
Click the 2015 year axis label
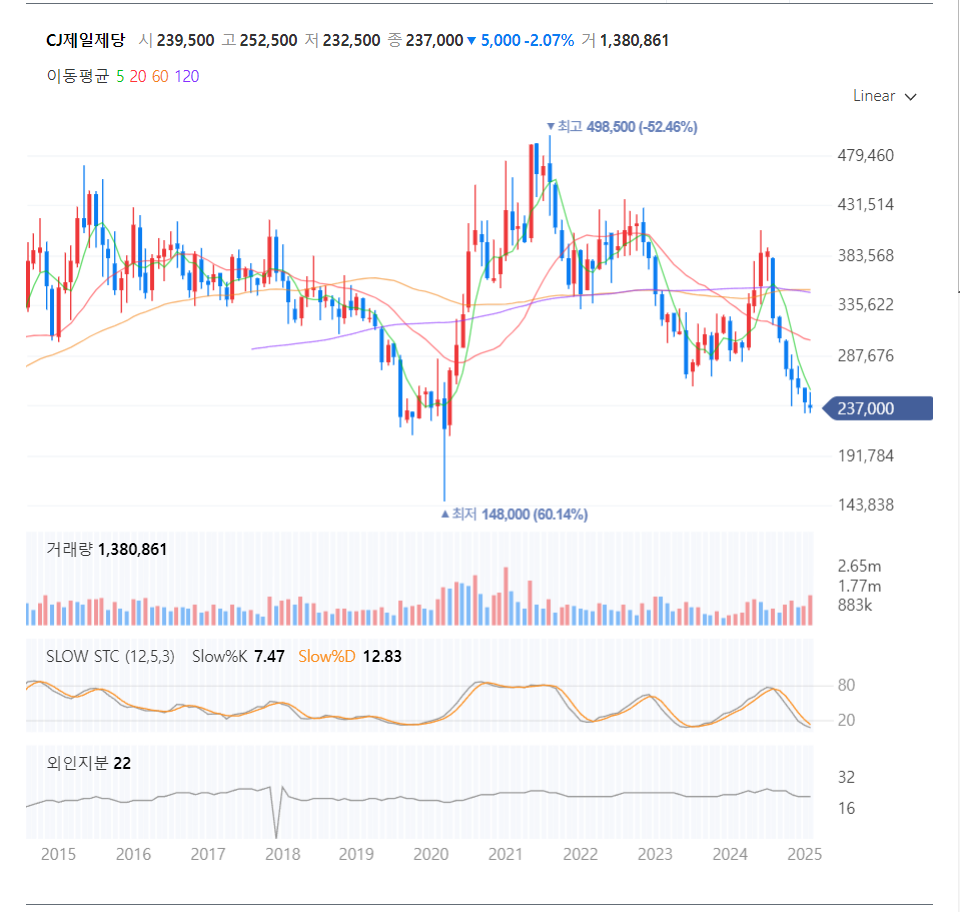(58, 854)
